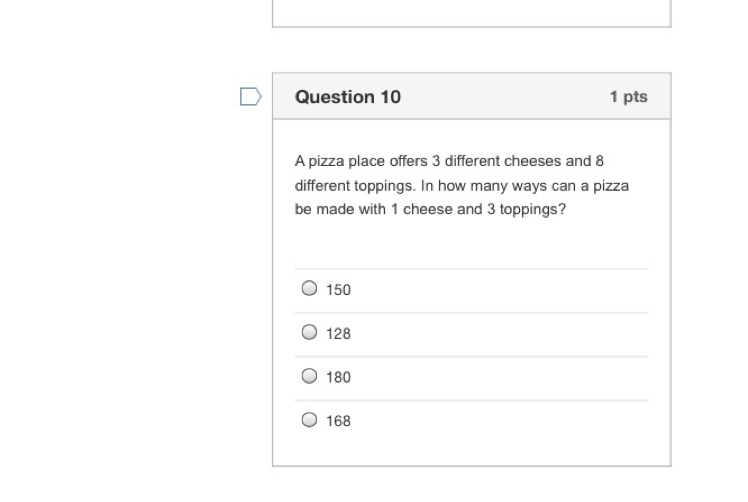
Task: Pick the radio button for 180
Action: (x=309, y=377)
